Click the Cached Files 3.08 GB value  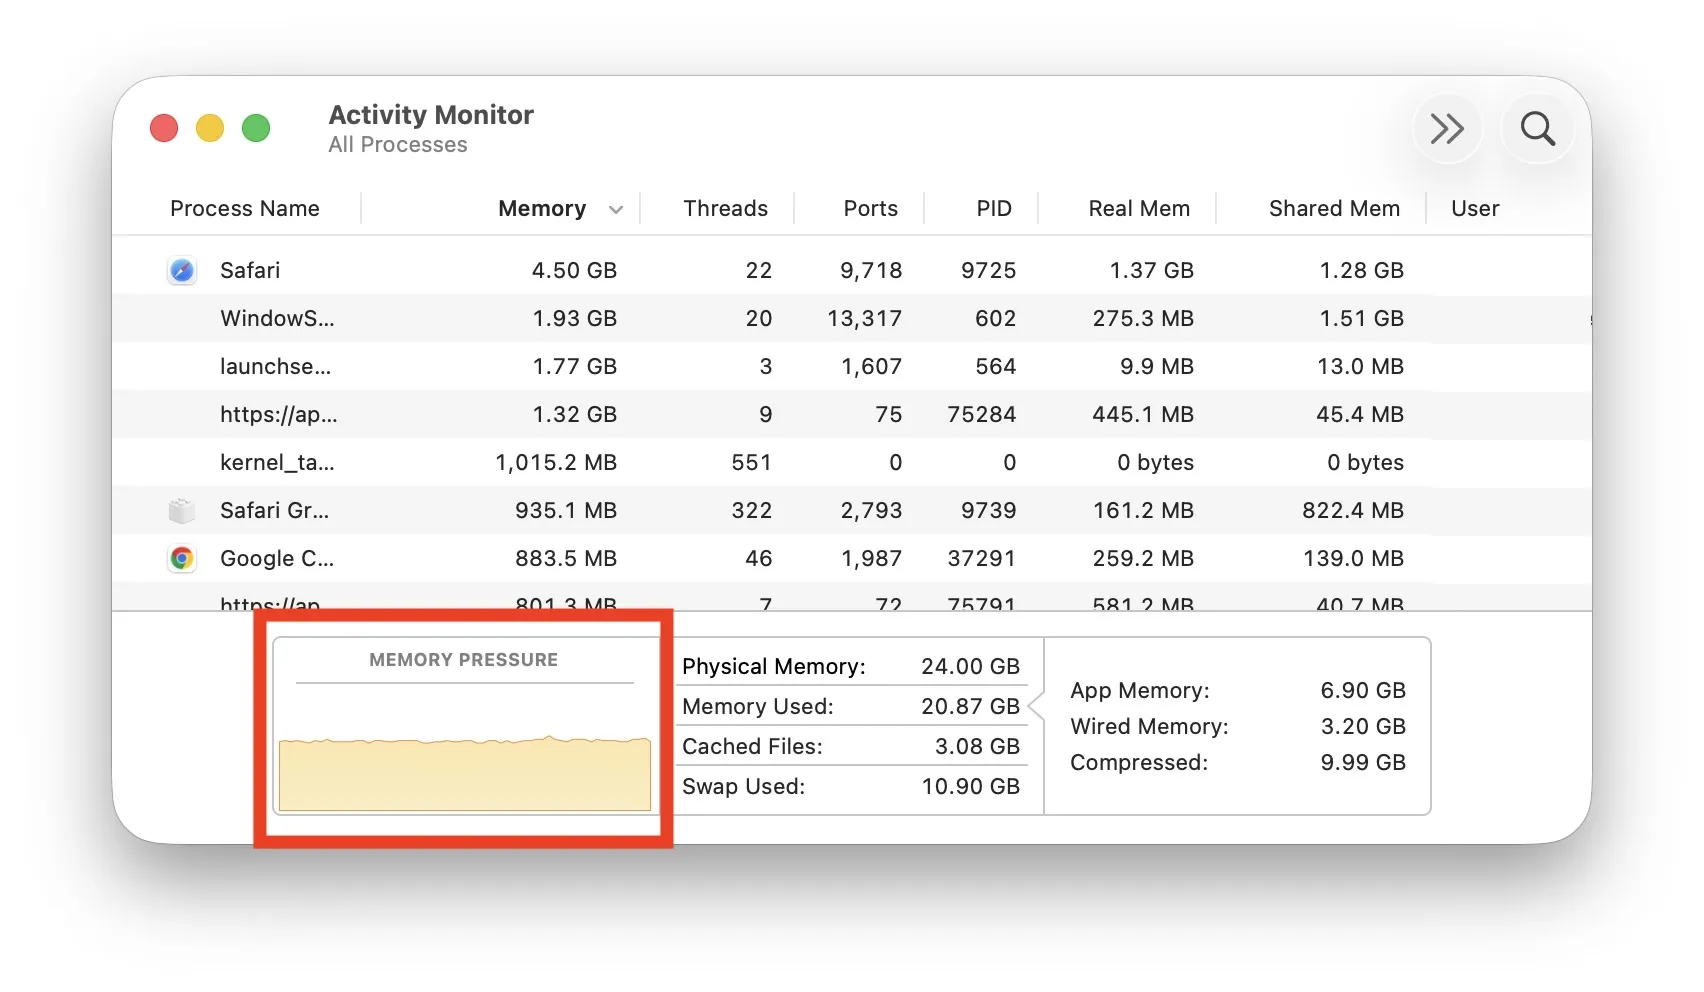tap(977, 746)
